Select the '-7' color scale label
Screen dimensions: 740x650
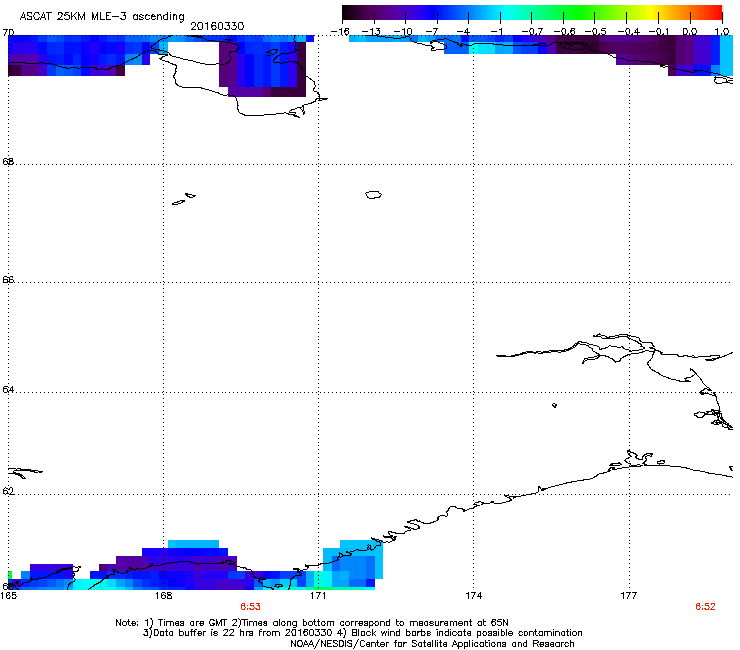pos(432,32)
